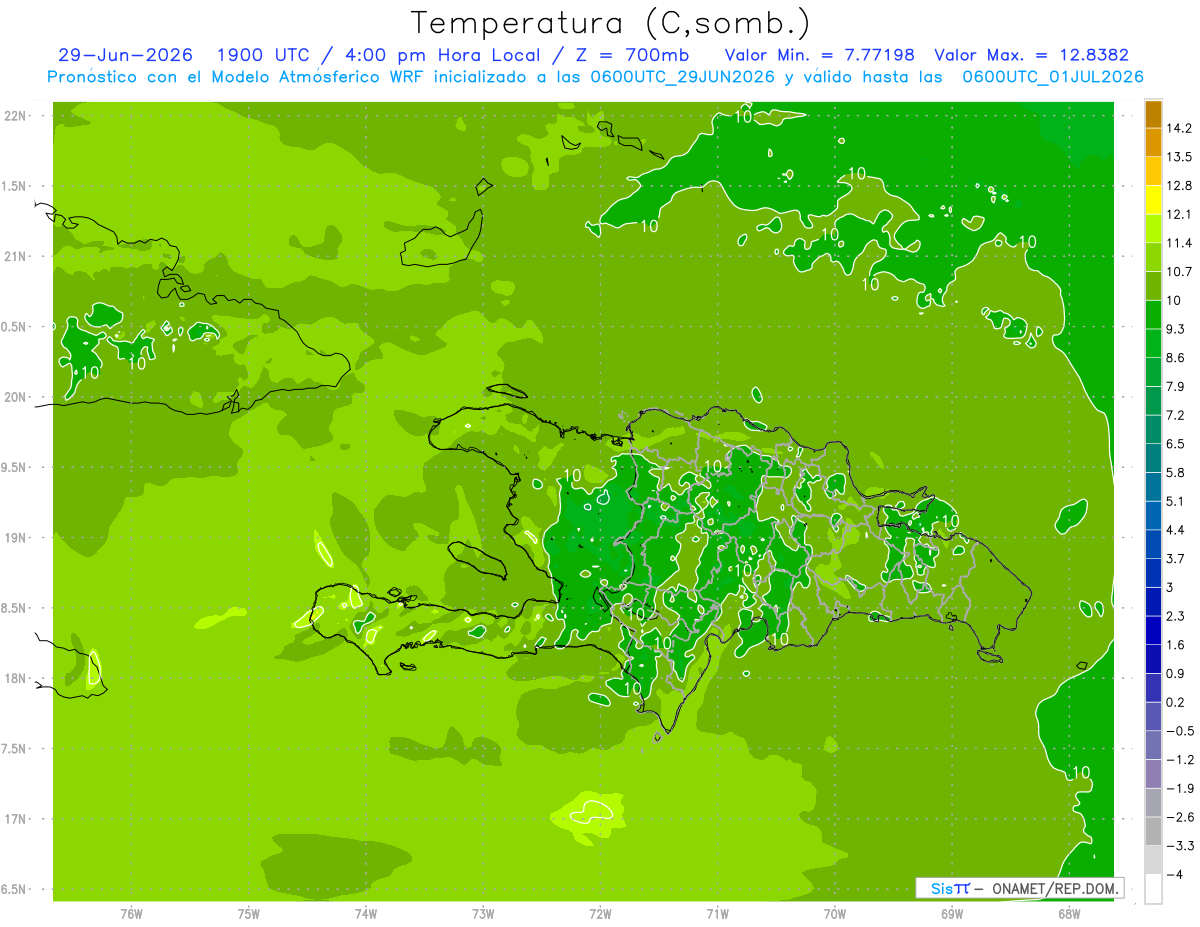Click the "18N" latitude label
Image resolution: width=1200 pixels, height=927 pixels.
pos(17,678)
